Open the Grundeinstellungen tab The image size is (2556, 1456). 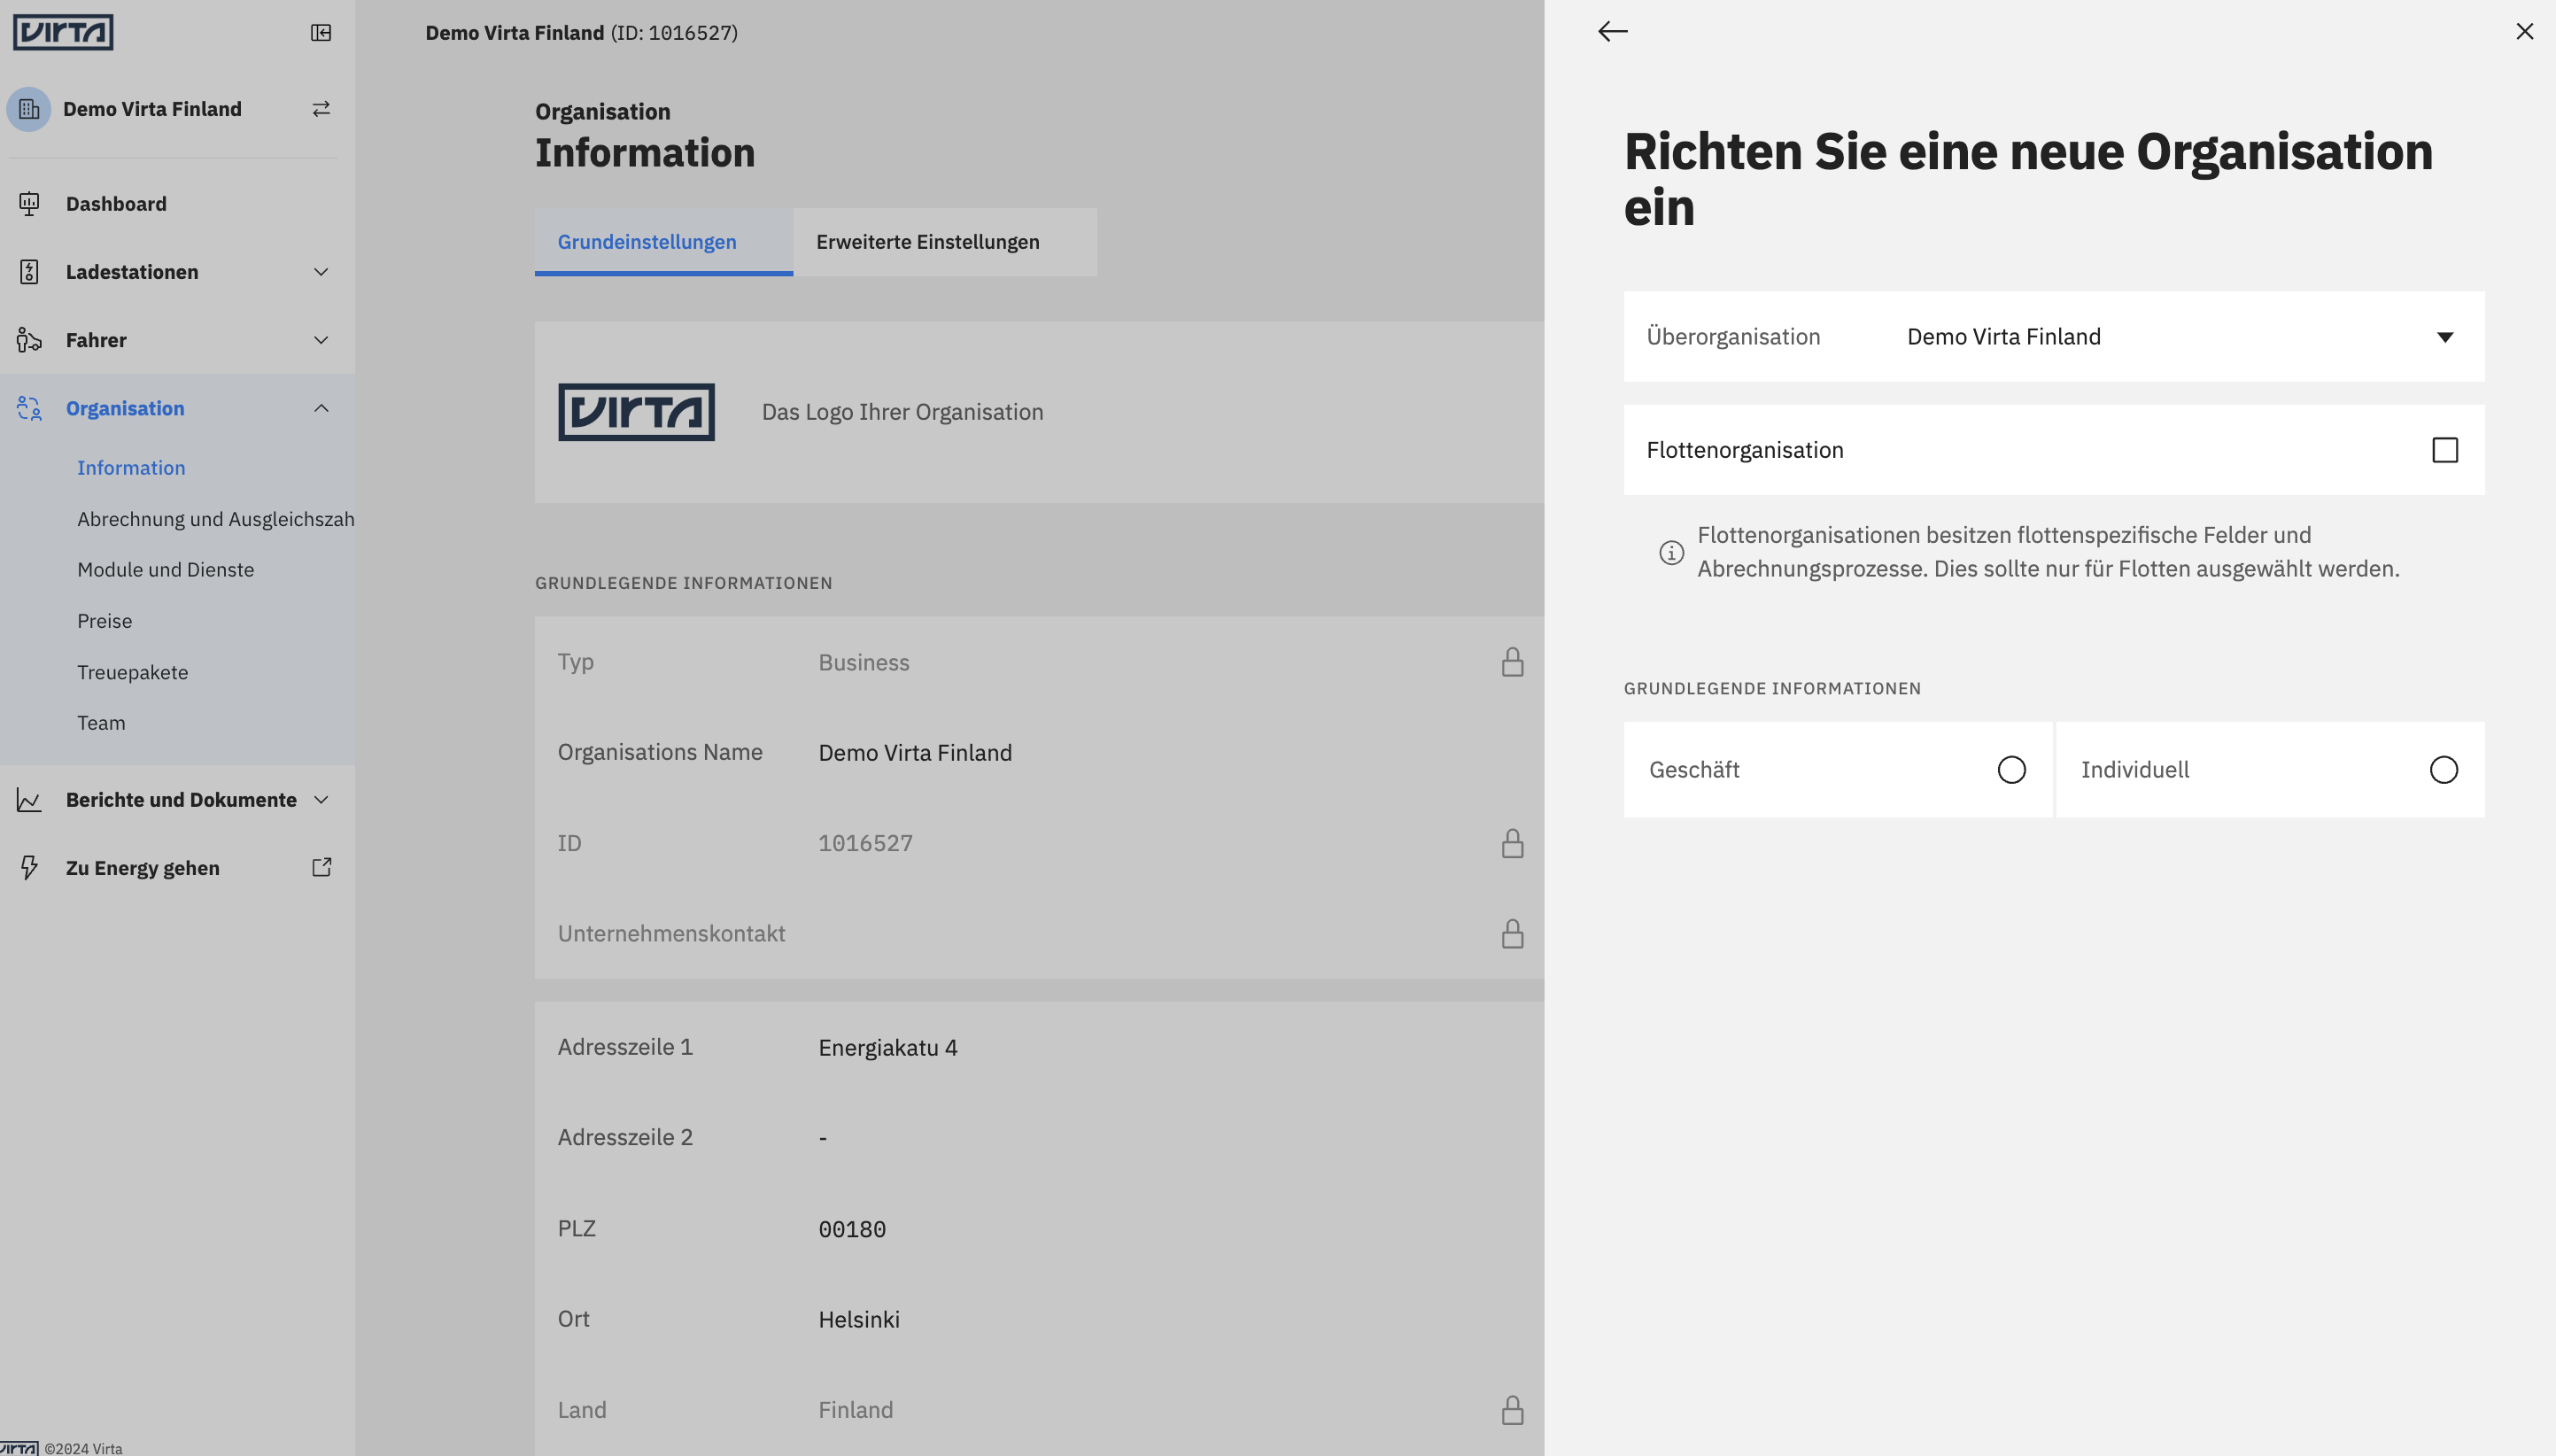[x=664, y=242]
